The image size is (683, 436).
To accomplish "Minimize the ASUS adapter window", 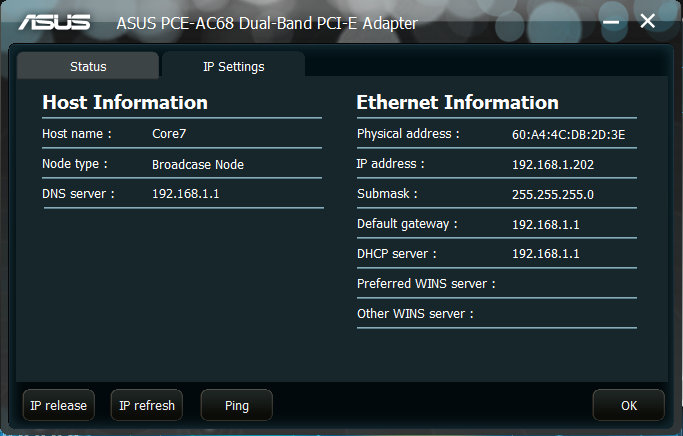I will pyautogui.click(x=611, y=22).
